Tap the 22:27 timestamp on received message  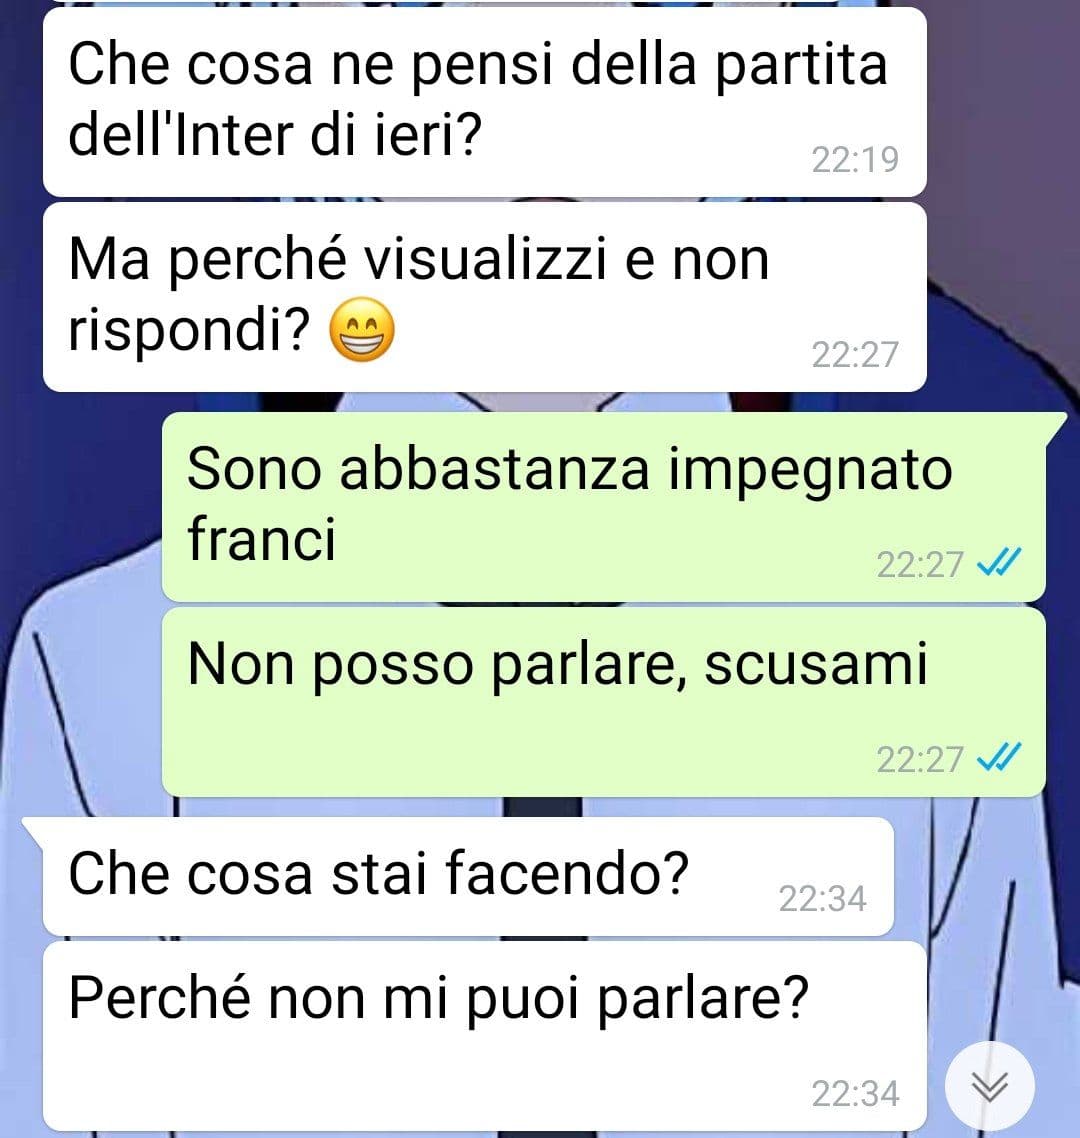tap(855, 355)
